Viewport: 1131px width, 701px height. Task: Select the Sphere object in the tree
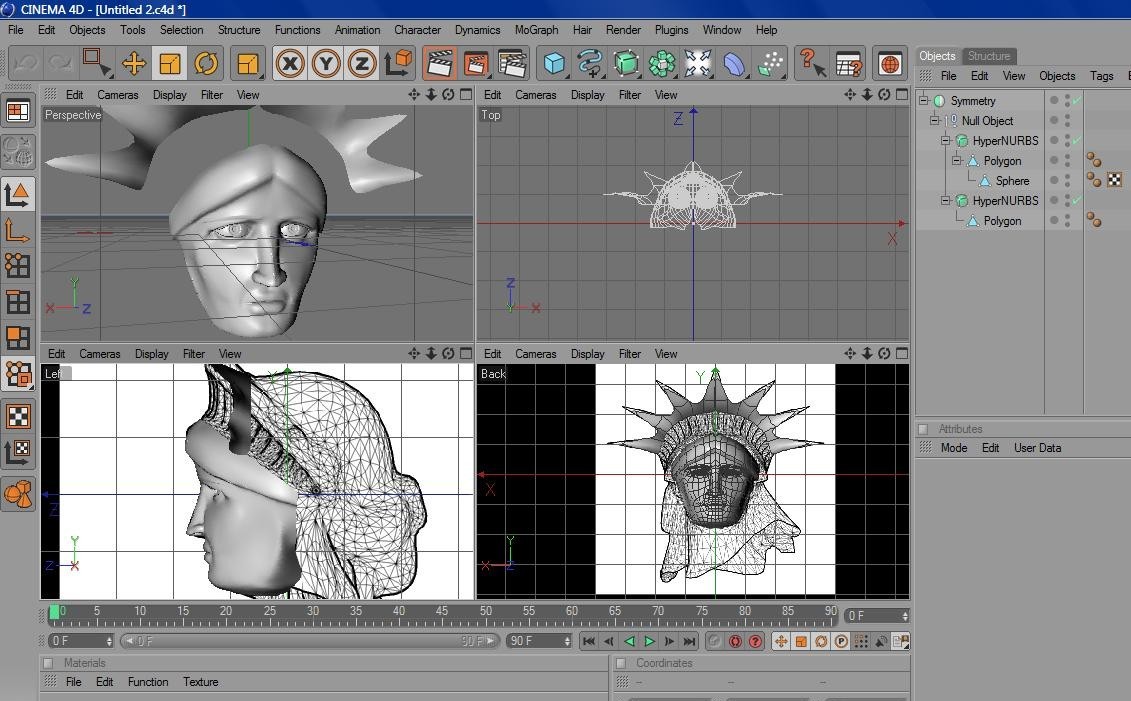[x=1012, y=180]
